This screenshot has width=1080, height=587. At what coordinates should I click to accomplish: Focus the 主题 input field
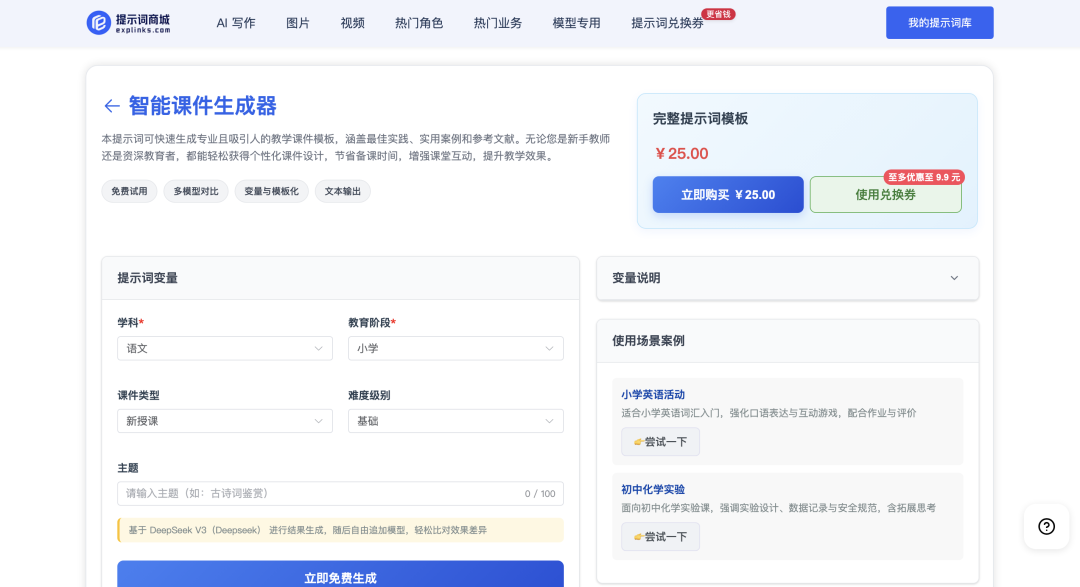tap(340, 493)
